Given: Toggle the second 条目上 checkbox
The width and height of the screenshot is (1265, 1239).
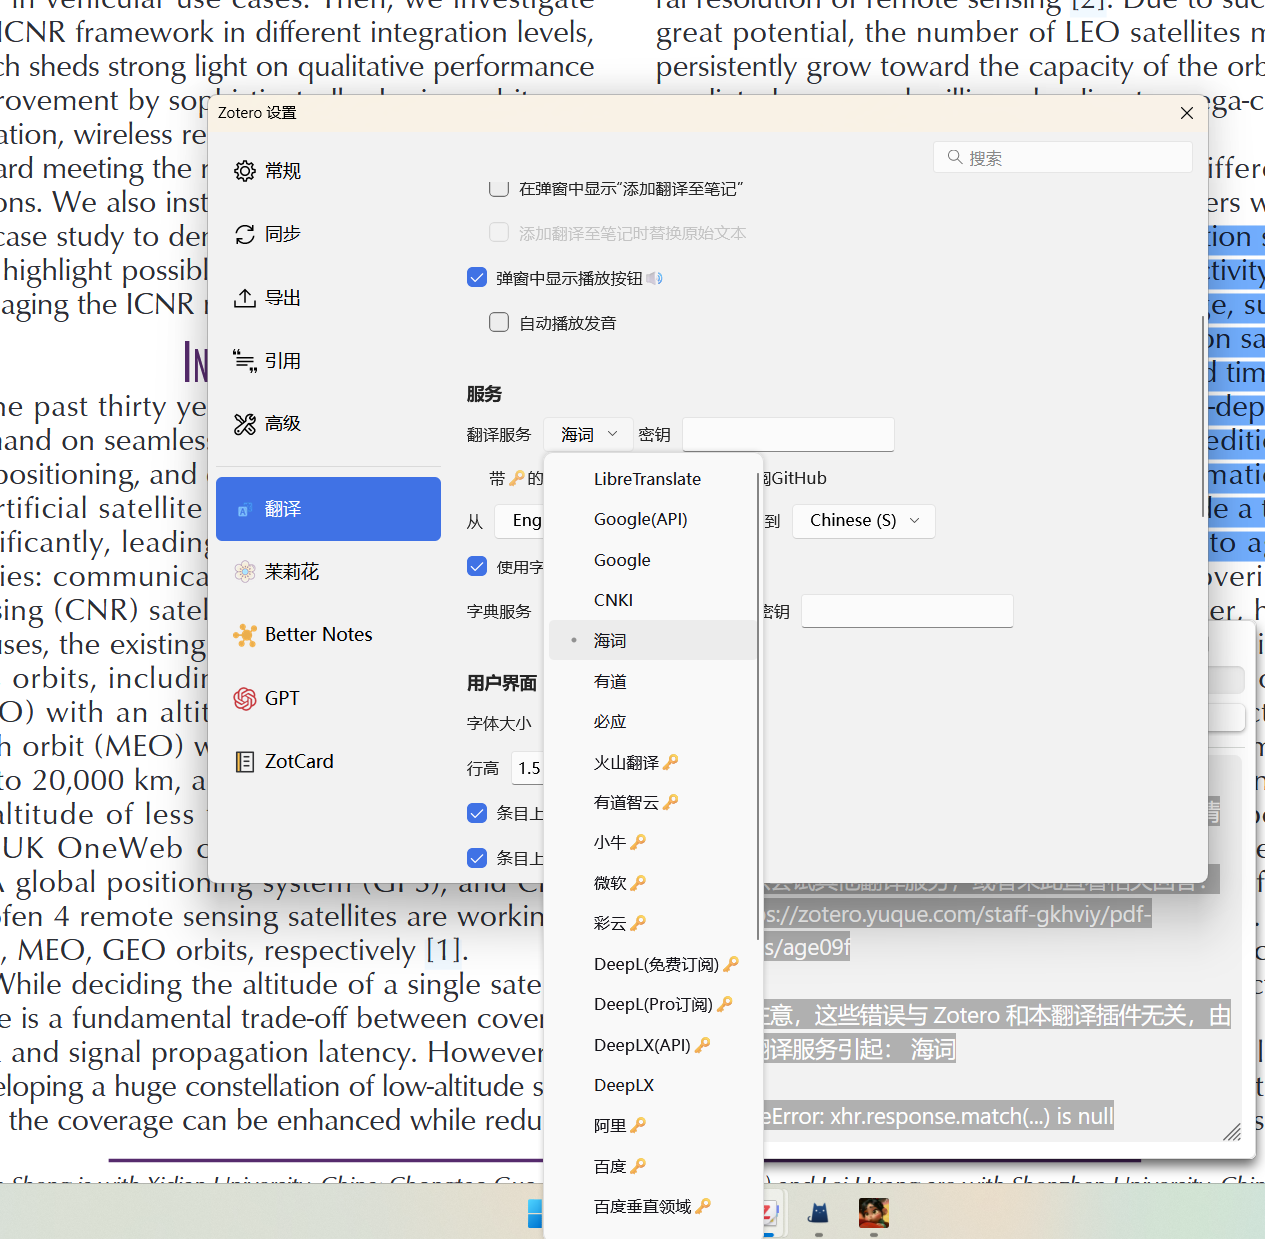Looking at the screenshot, I should click(x=477, y=858).
